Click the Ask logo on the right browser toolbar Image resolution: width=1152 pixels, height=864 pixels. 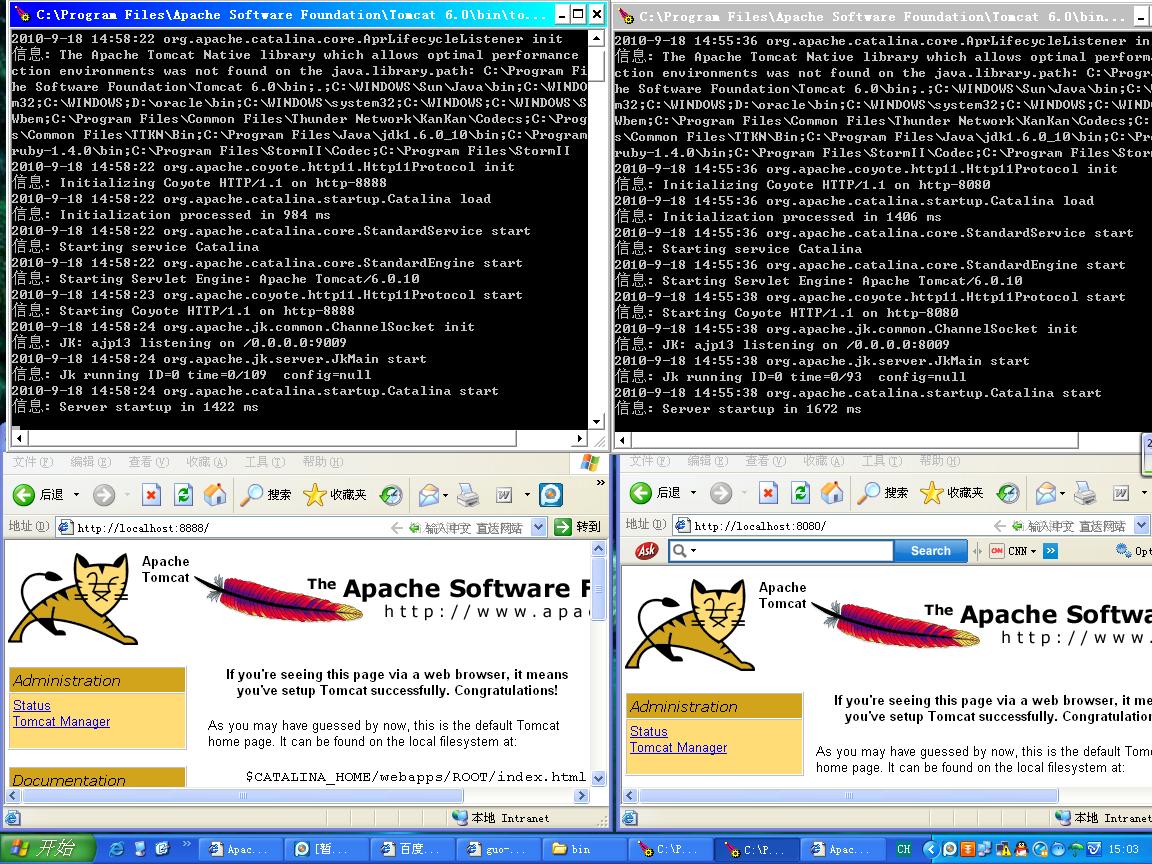(648, 551)
